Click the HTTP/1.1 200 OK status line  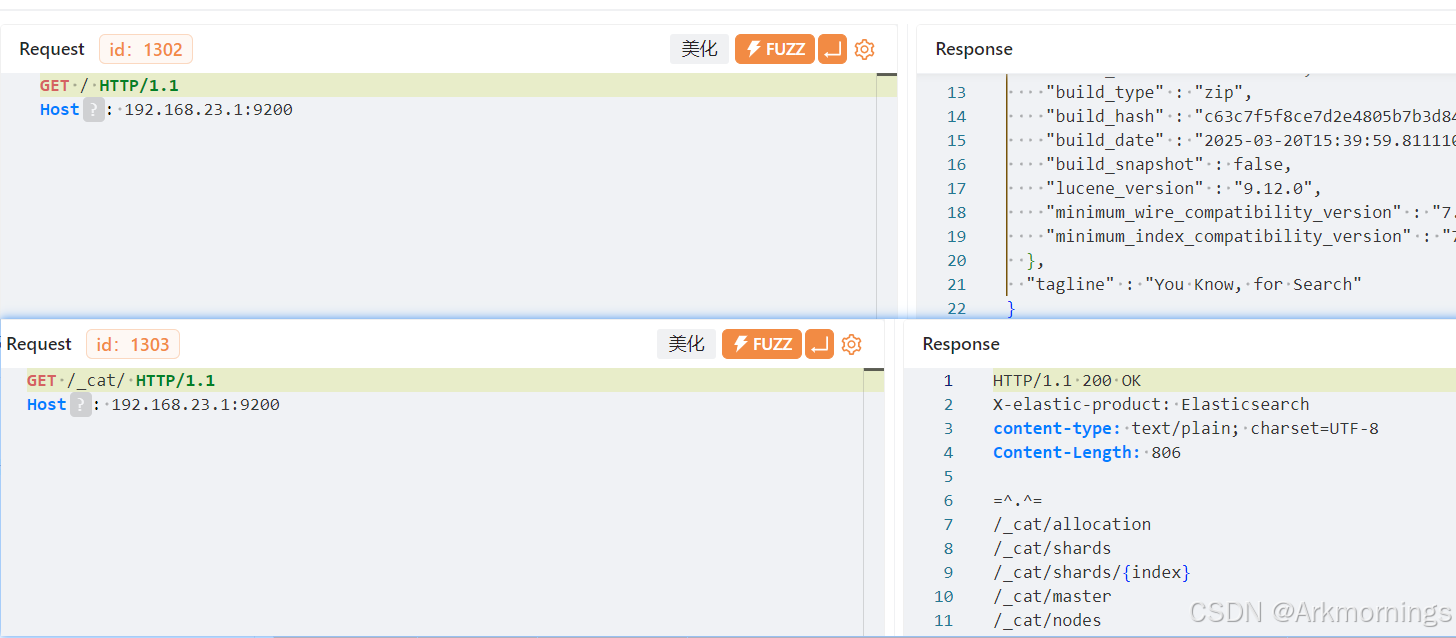pos(1067,381)
